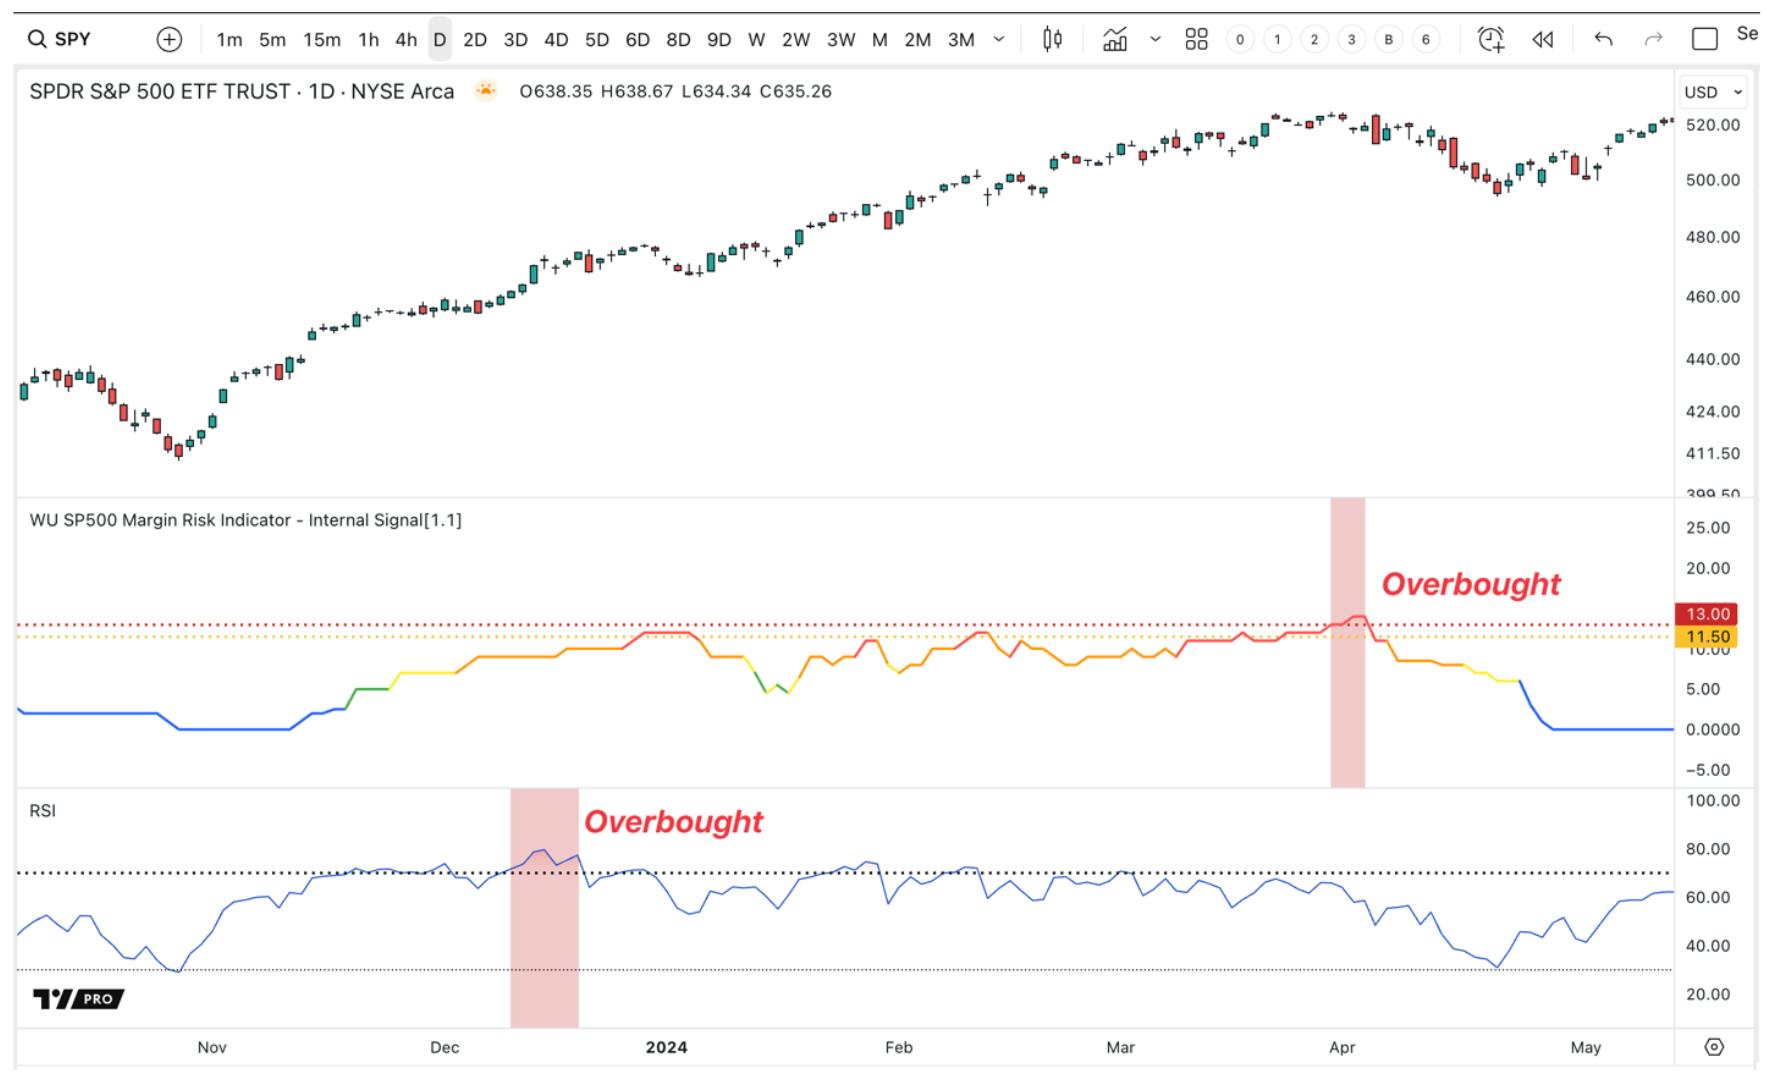
Task: Switch to the 5D timeframe
Action: 596,40
